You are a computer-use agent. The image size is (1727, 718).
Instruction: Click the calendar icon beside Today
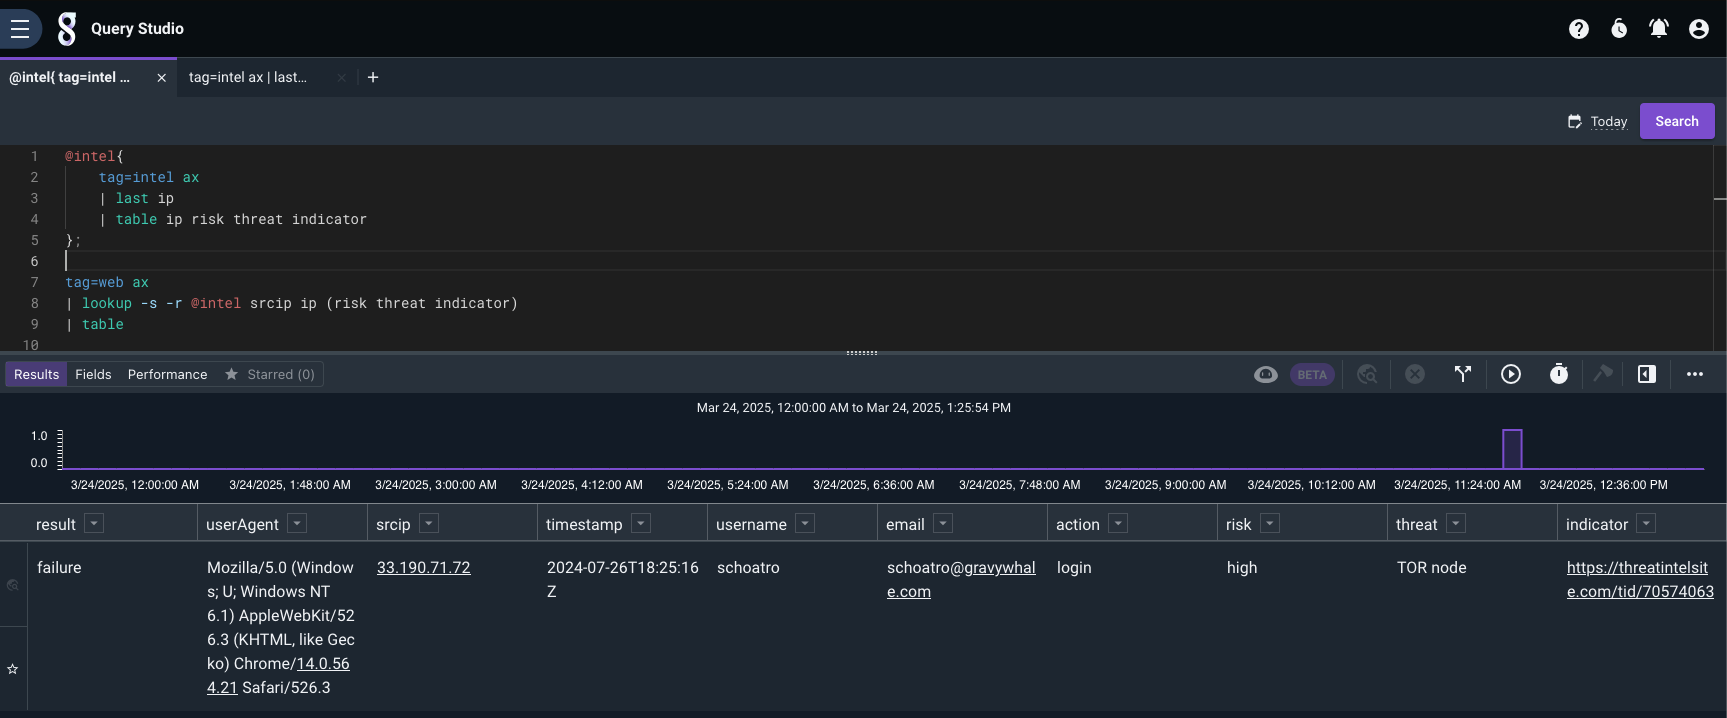(x=1574, y=121)
